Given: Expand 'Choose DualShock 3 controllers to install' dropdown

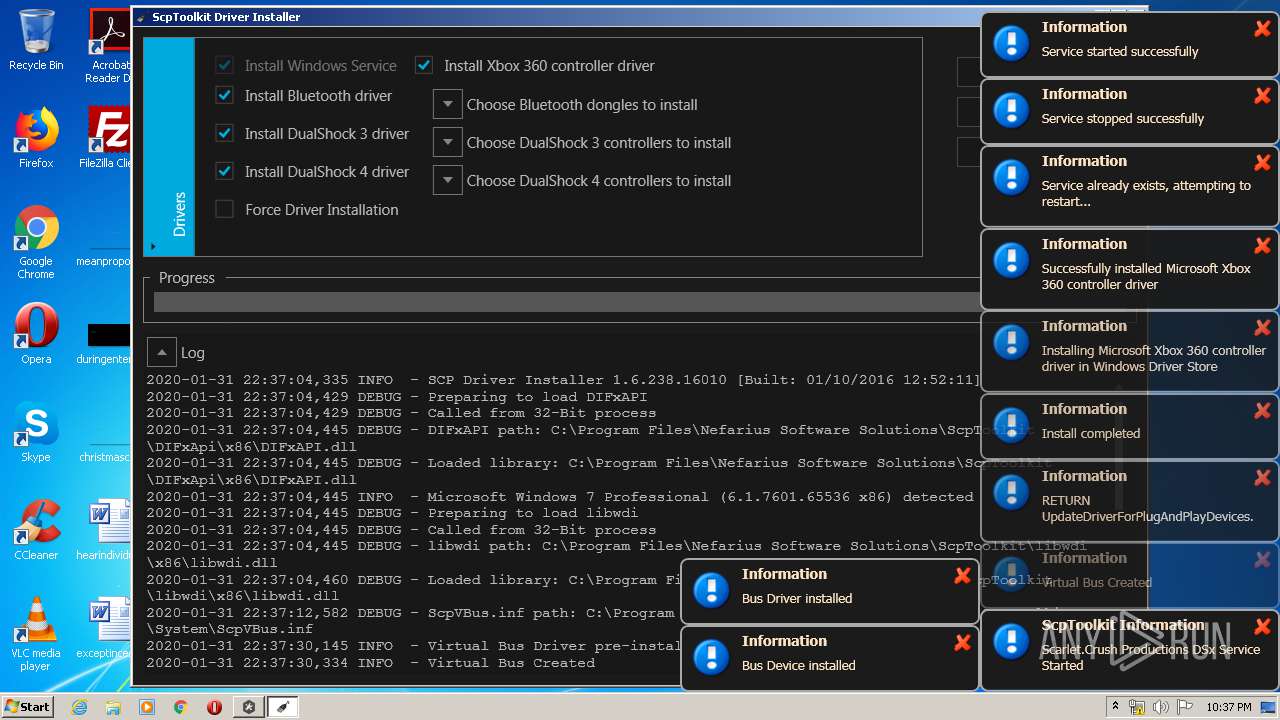Looking at the screenshot, I should click(447, 142).
